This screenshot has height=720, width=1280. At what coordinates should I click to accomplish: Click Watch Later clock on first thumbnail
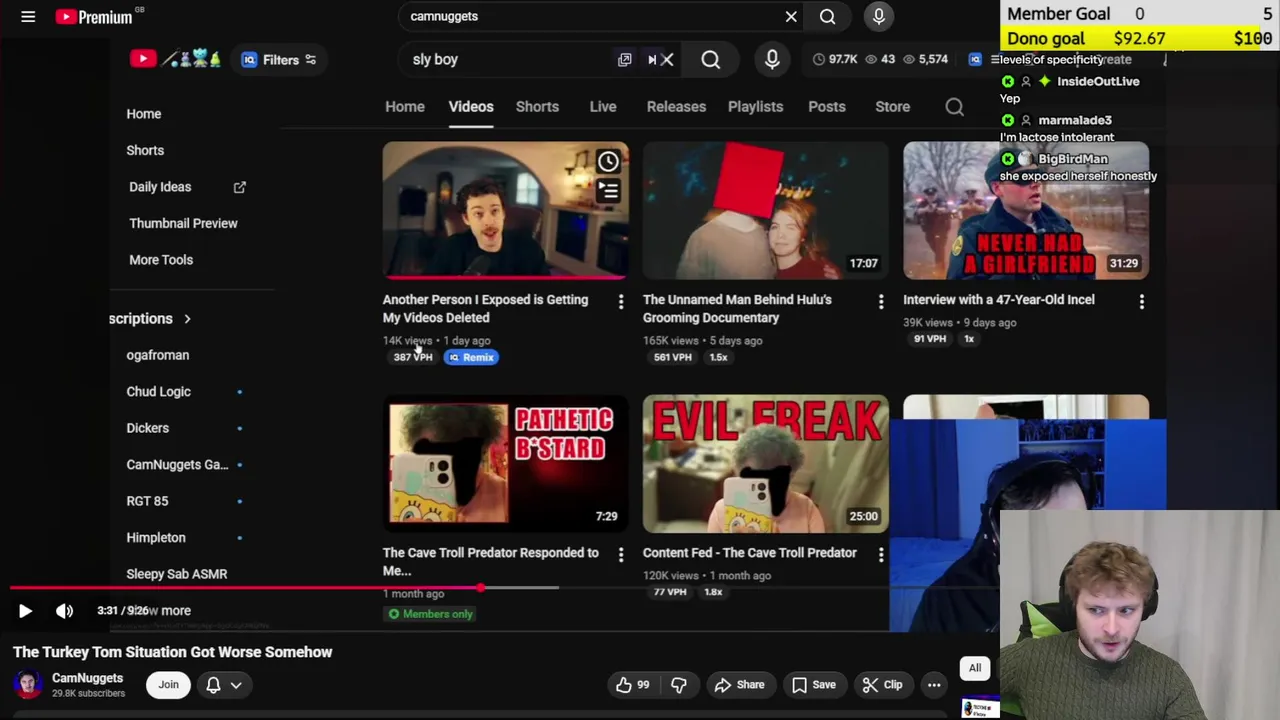[x=608, y=162]
